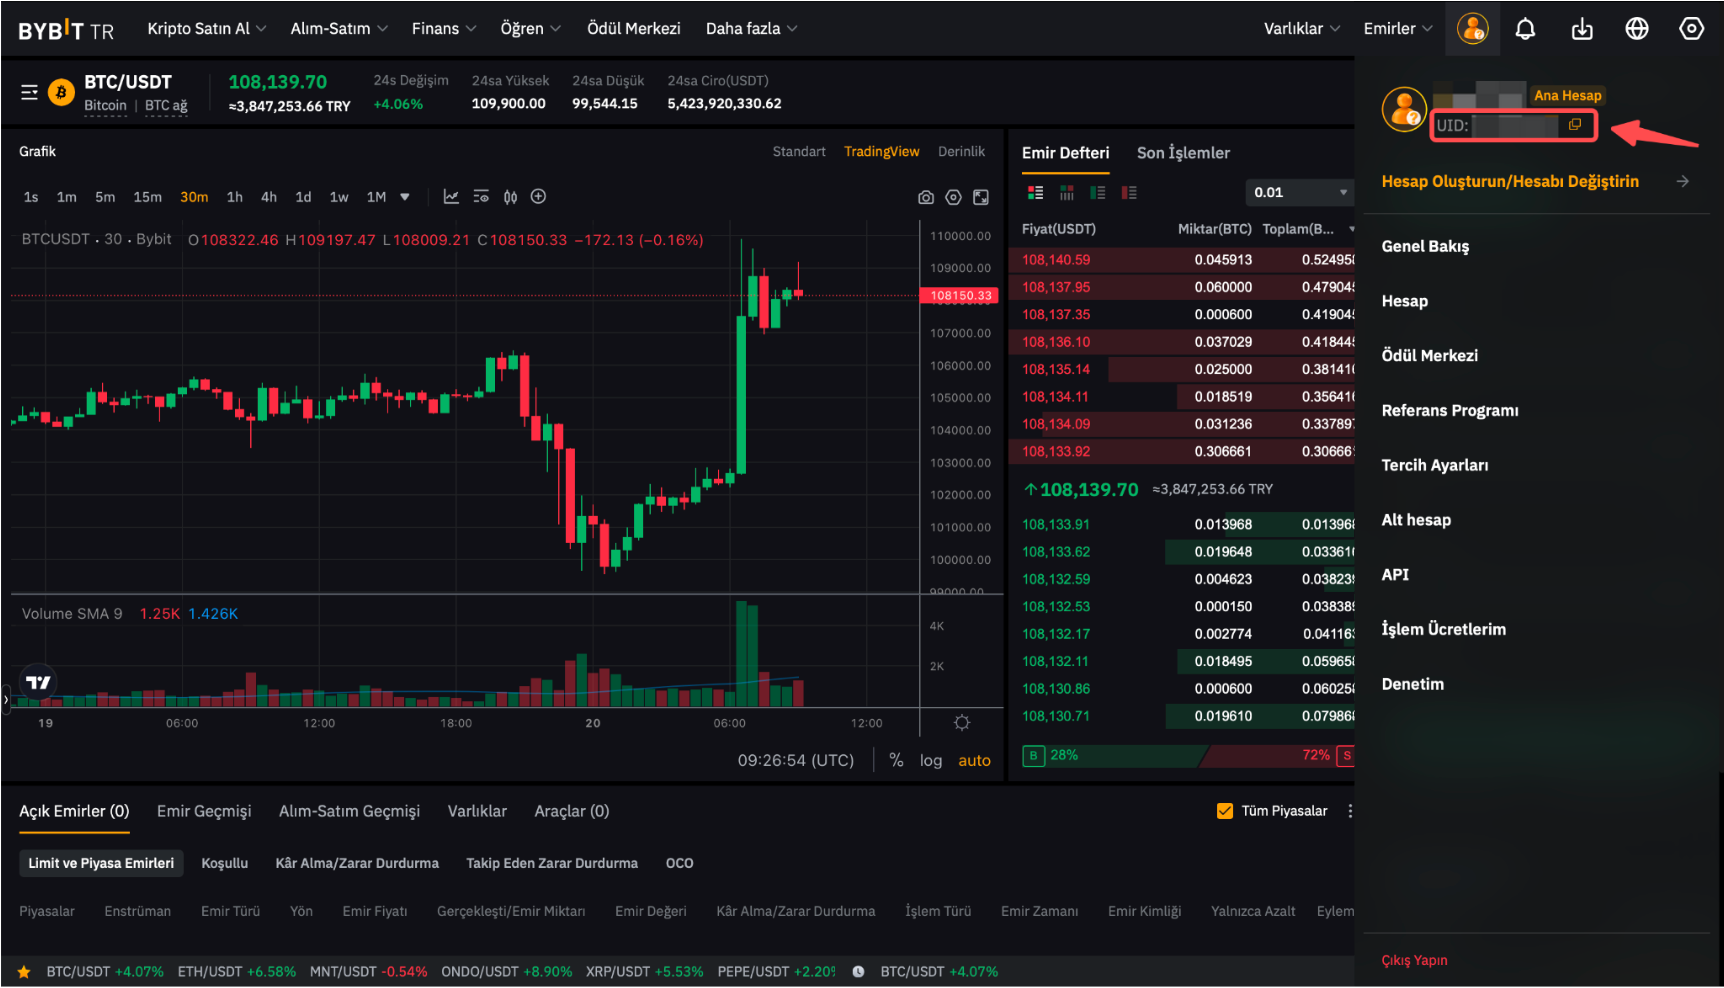Viewport: 1724px width, 988px height.
Task: Open the language globe icon
Action: pyautogui.click(x=1637, y=29)
